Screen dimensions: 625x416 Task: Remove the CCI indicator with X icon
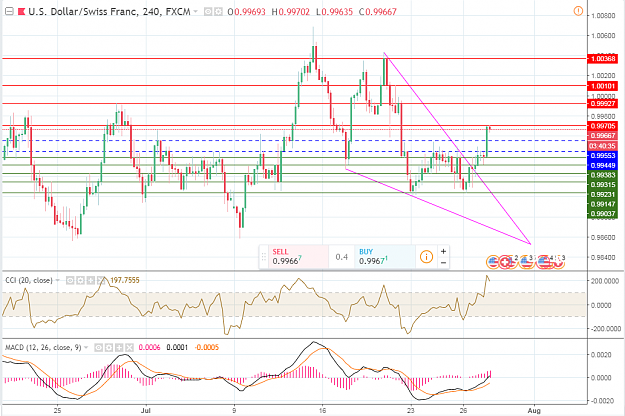[x=101, y=281]
